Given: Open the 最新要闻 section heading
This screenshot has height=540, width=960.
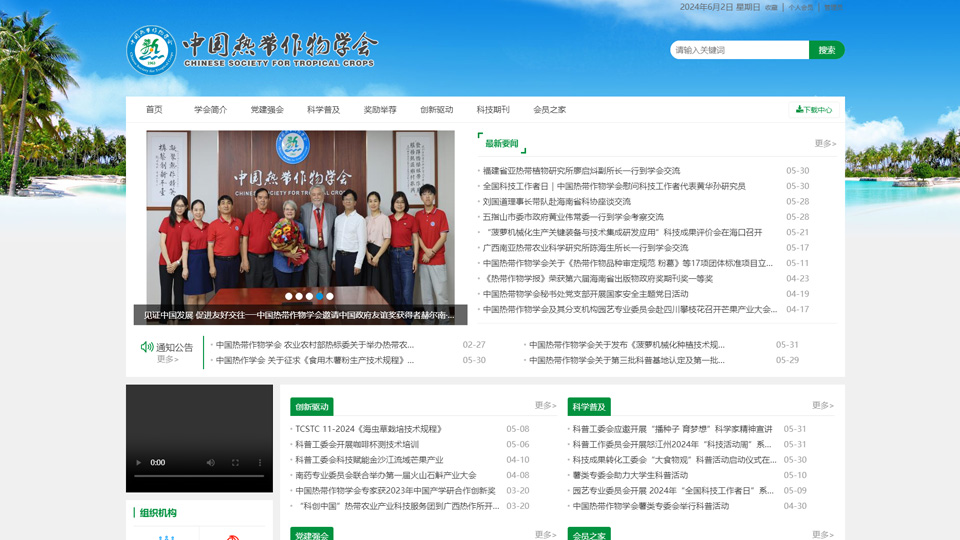Looking at the screenshot, I should 502,143.
